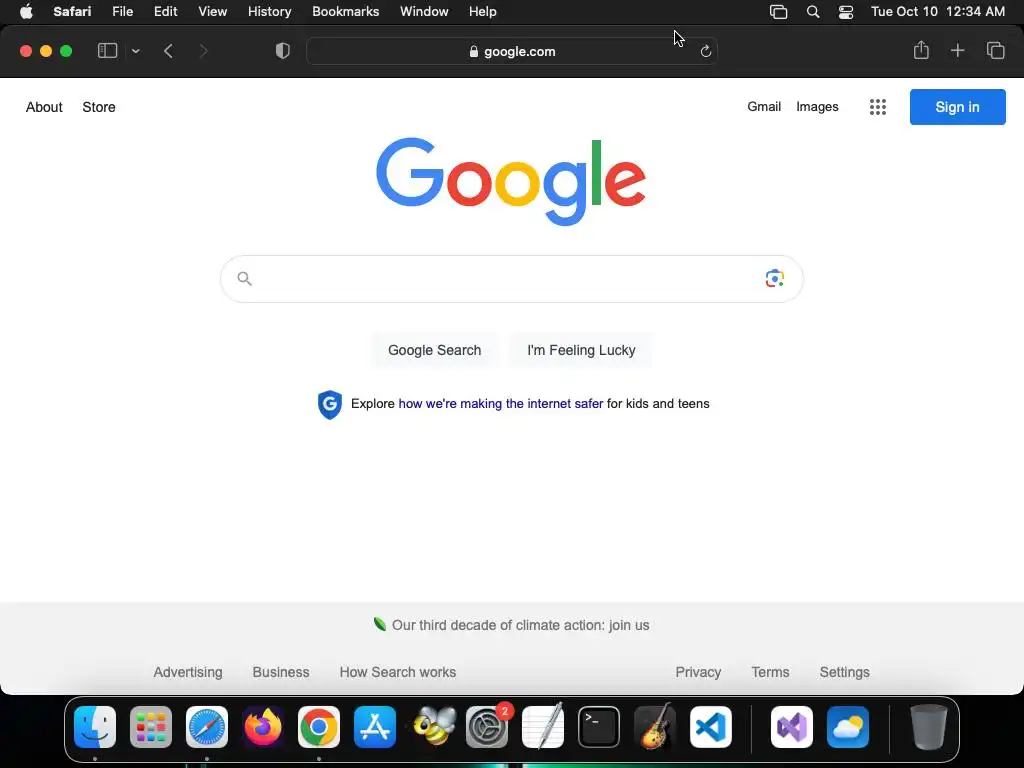
Task: Open the Window menu
Action: pos(424,11)
